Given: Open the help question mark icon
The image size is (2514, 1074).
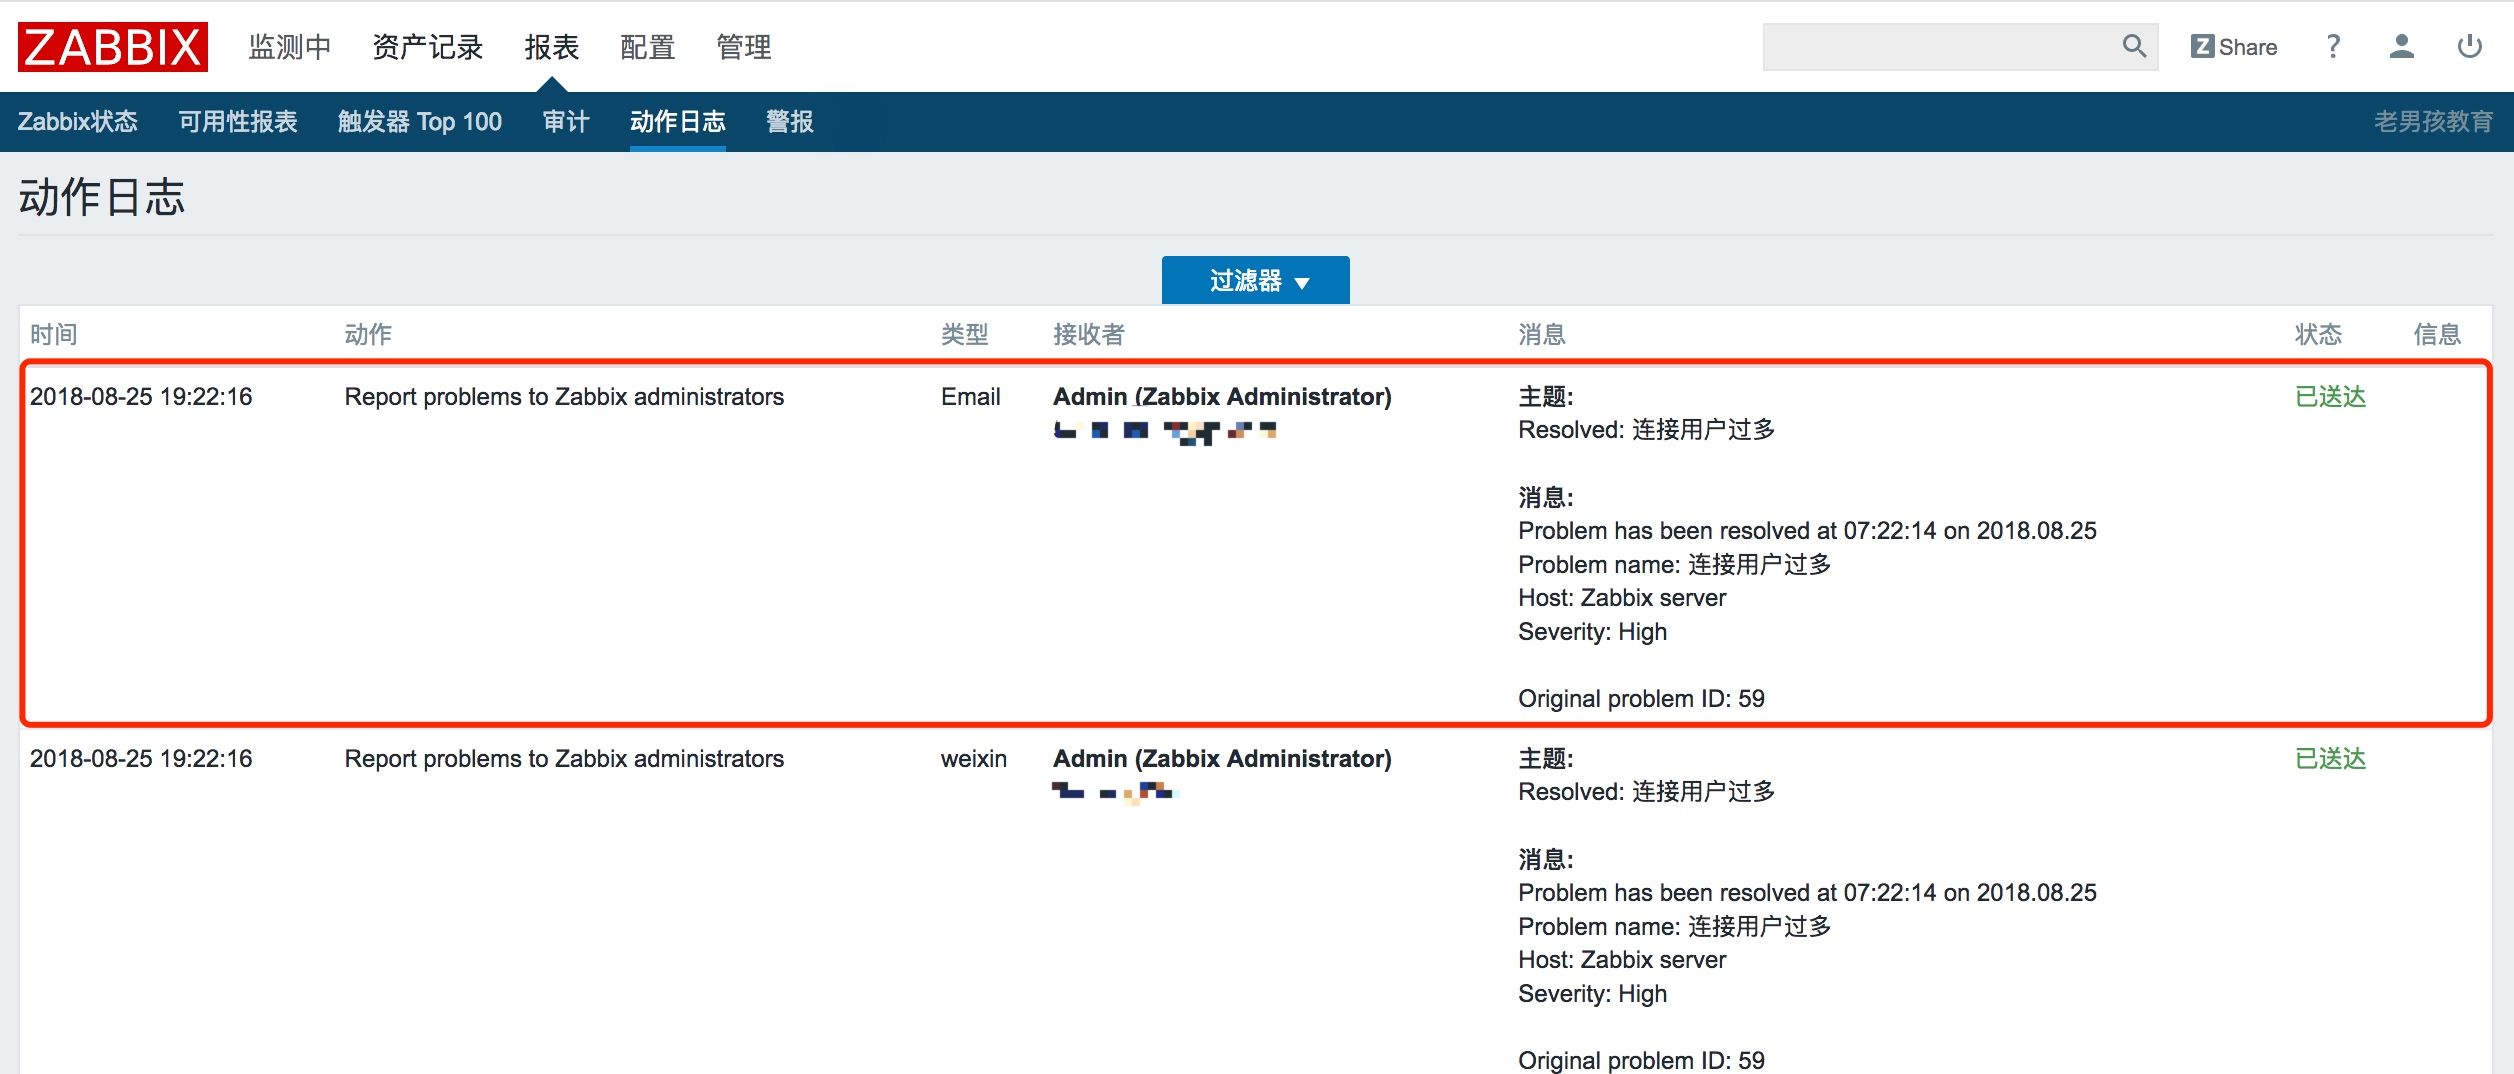Looking at the screenshot, I should coord(2333,47).
